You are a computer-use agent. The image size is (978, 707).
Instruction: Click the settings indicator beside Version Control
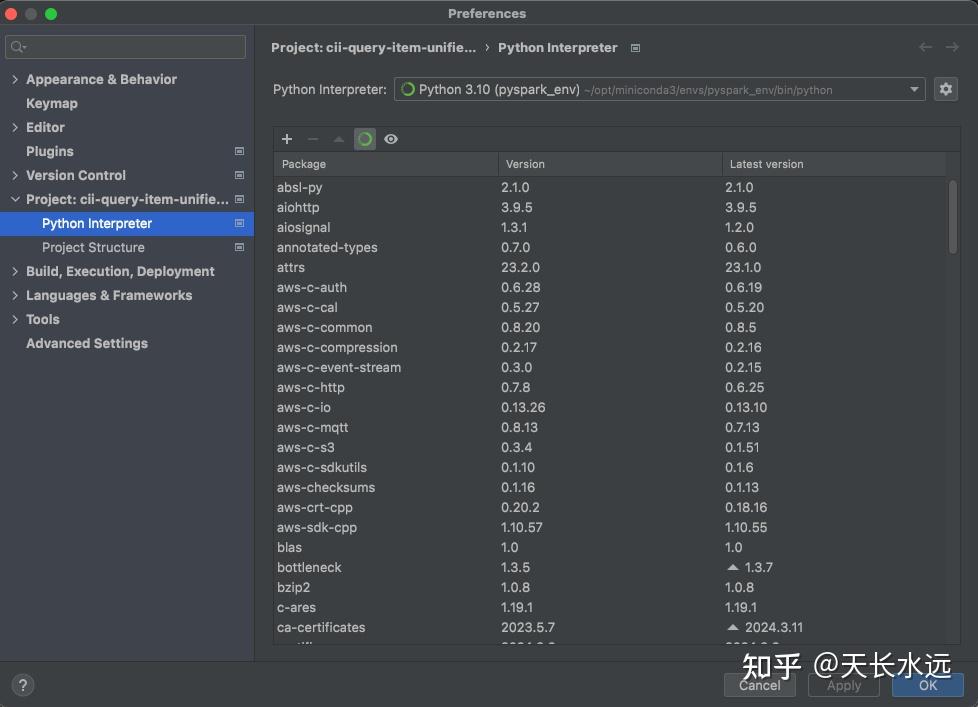(239, 175)
